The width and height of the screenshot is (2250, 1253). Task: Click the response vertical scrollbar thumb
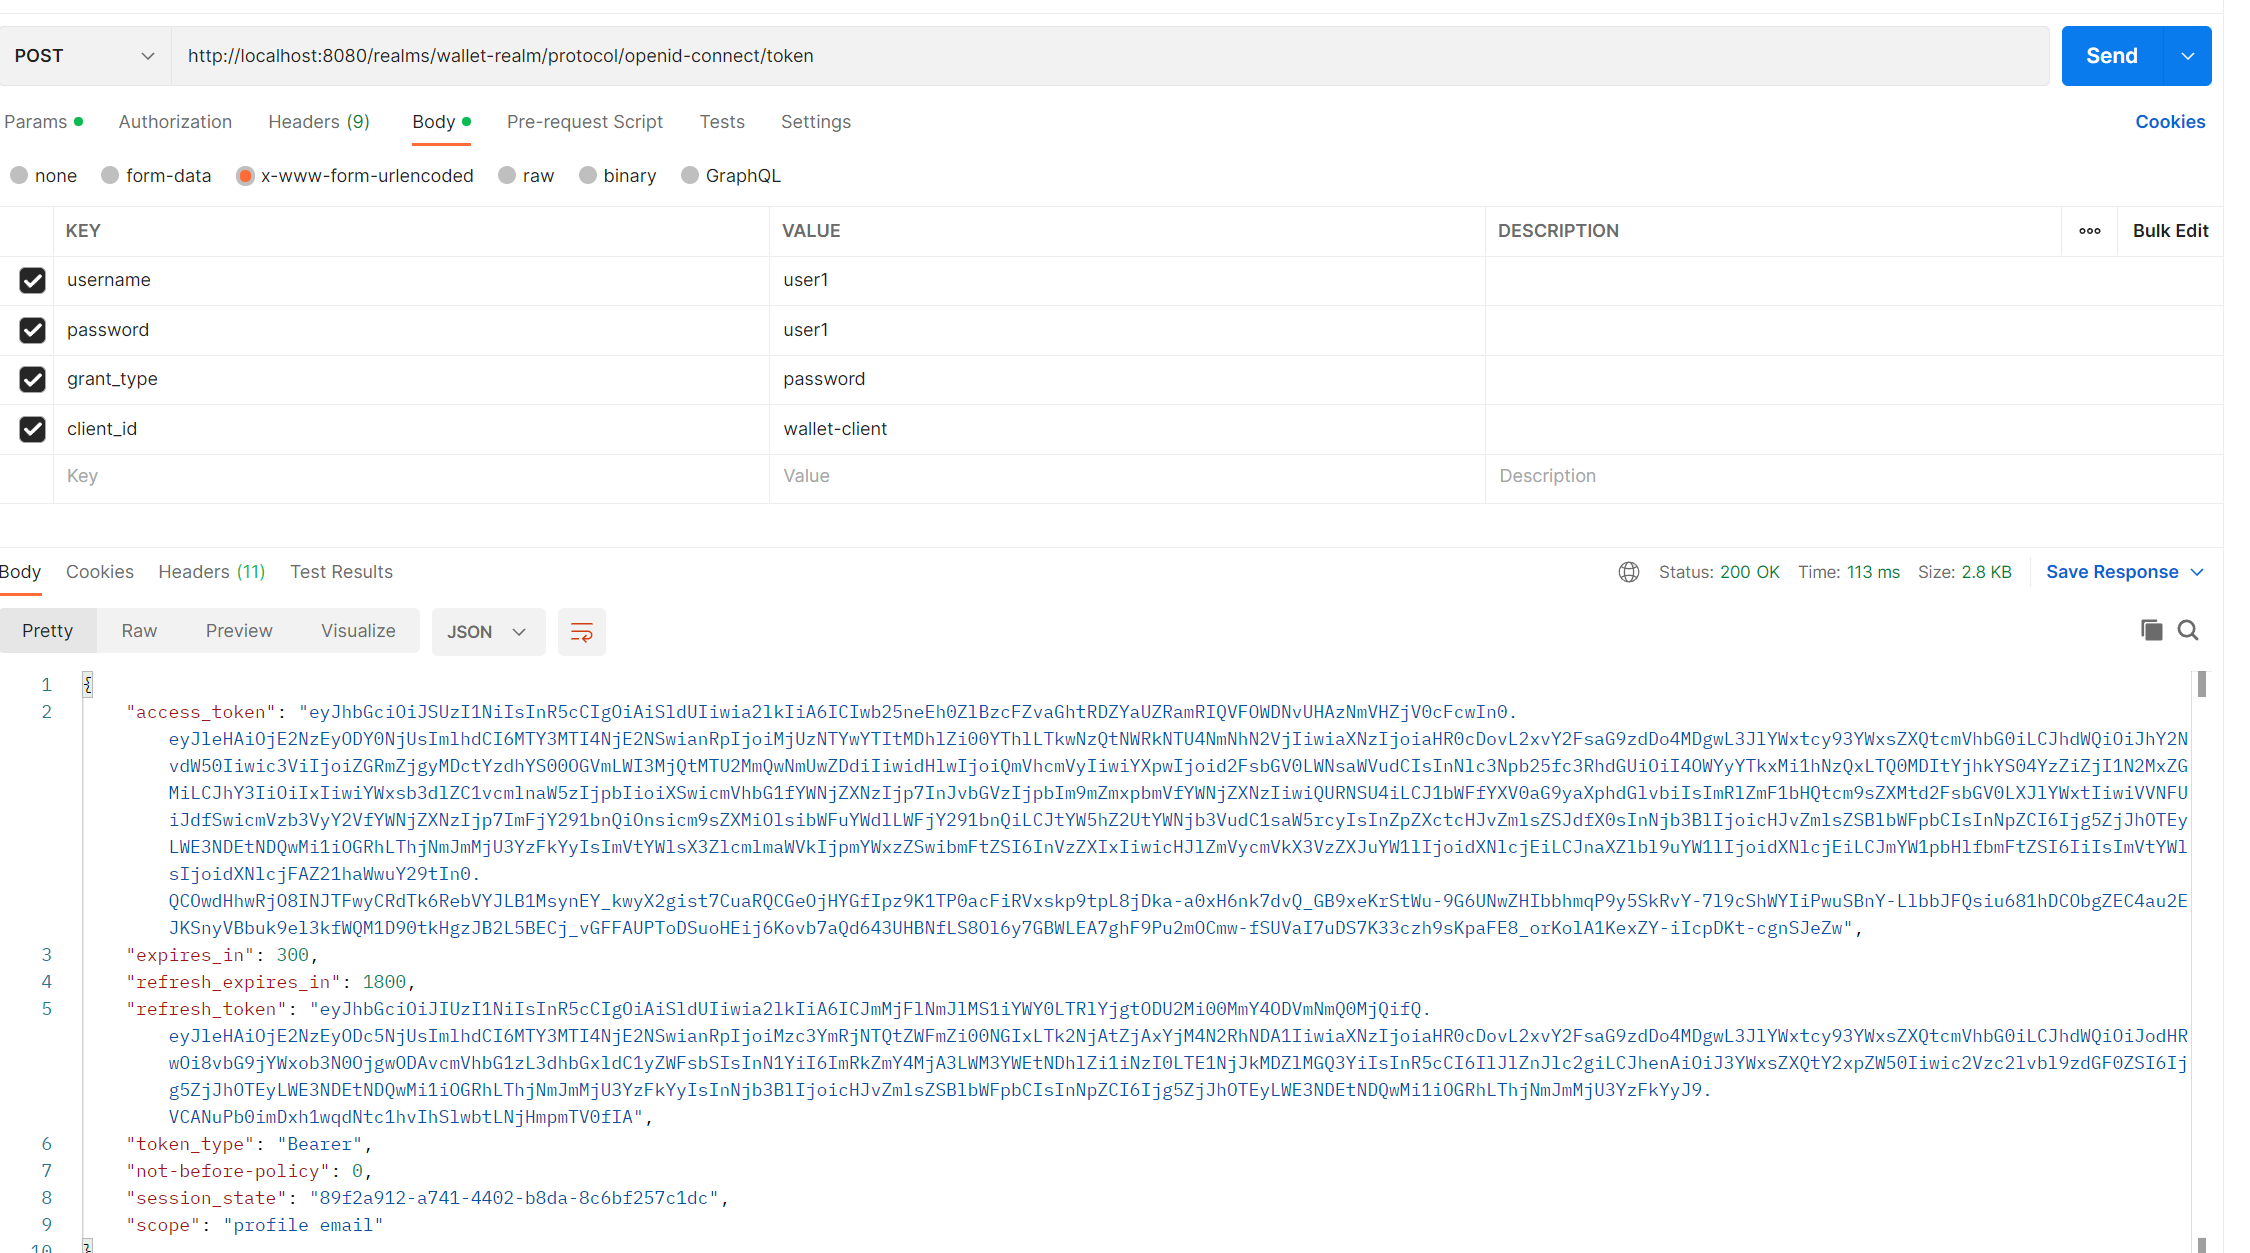tap(2202, 685)
